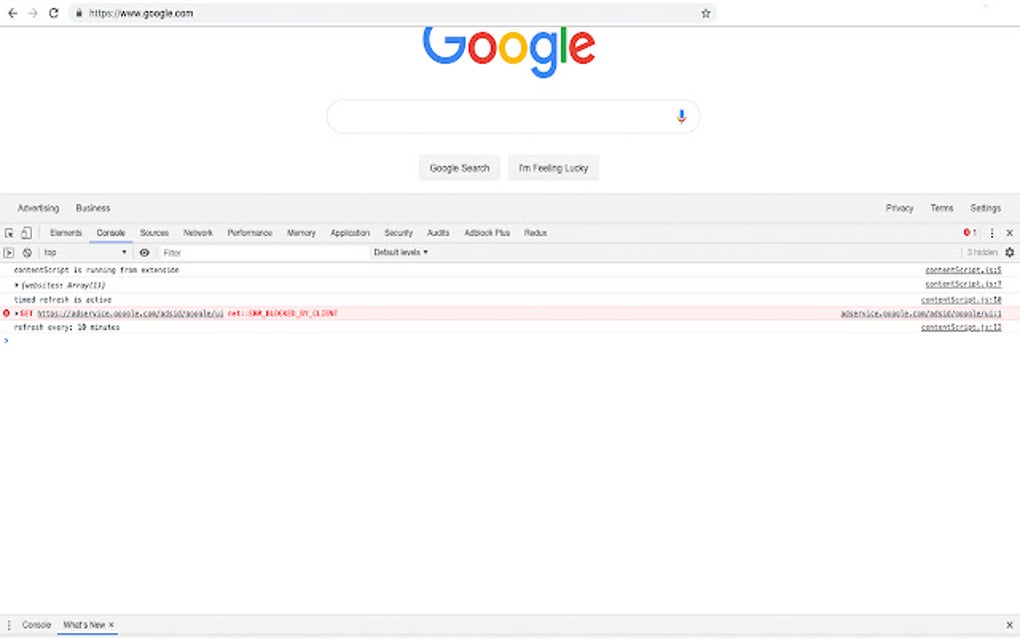The height and width of the screenshot is (638, 1020).
Task: Click the I'm Feeling Lucky button
Action: (x=552, y=167)
